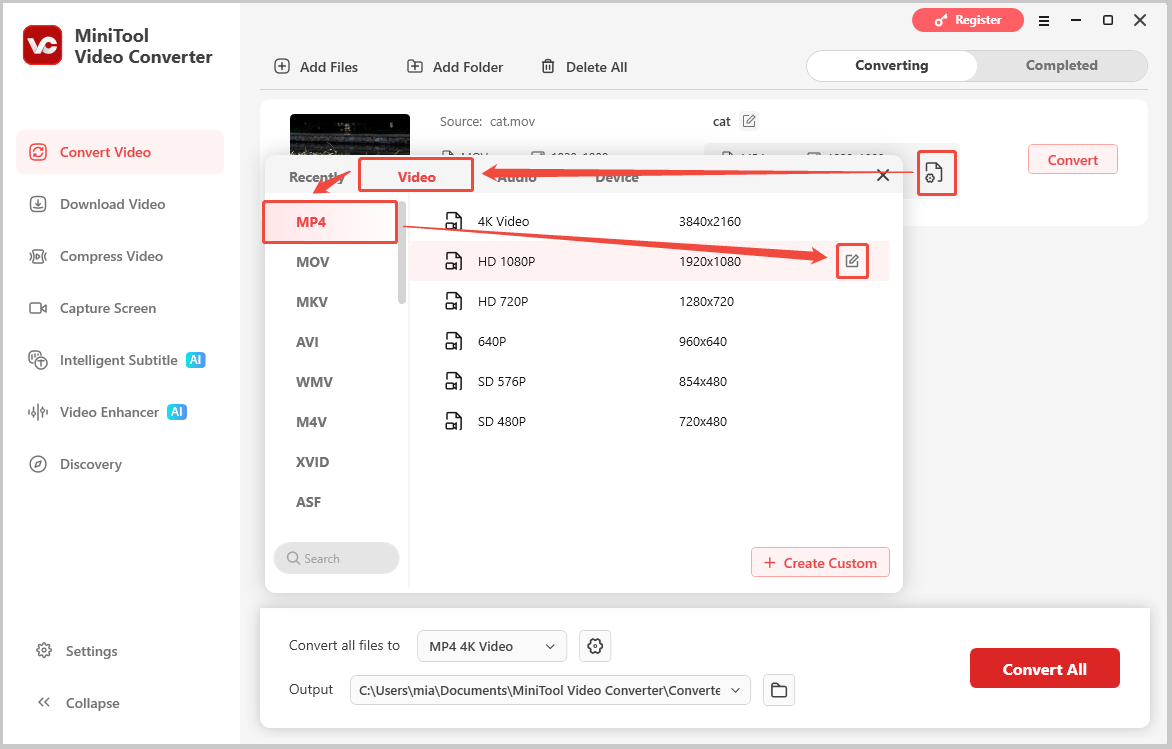
Task: Click the HD 720P preset file icon
Action: point(454,300)
